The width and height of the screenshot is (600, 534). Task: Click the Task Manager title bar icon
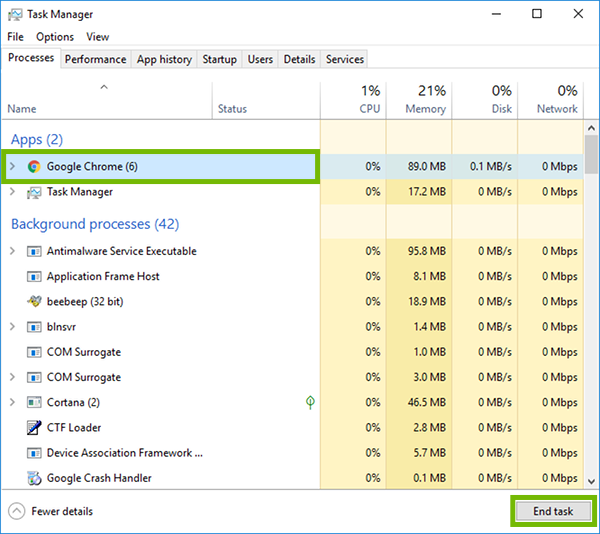(15, 15)
